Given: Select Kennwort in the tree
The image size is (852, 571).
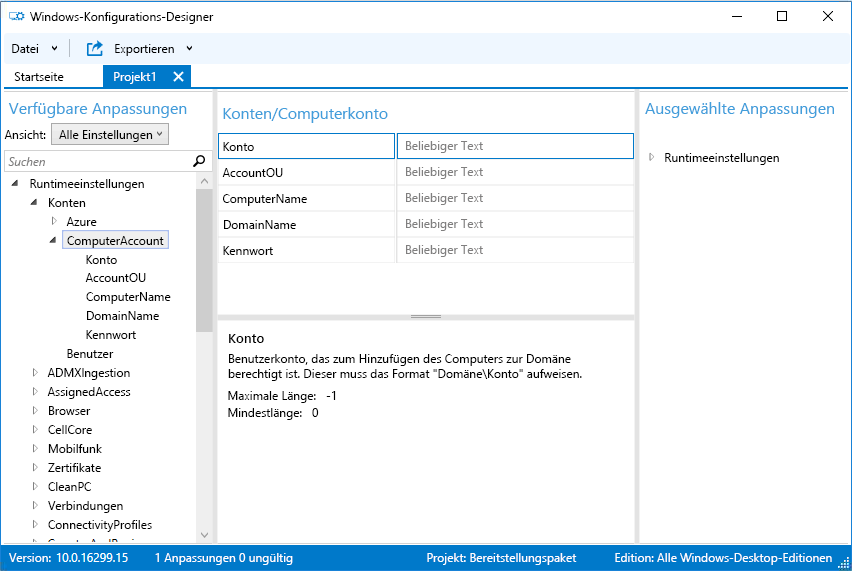Looking at the screenshot, I should (x=111, y=335).
